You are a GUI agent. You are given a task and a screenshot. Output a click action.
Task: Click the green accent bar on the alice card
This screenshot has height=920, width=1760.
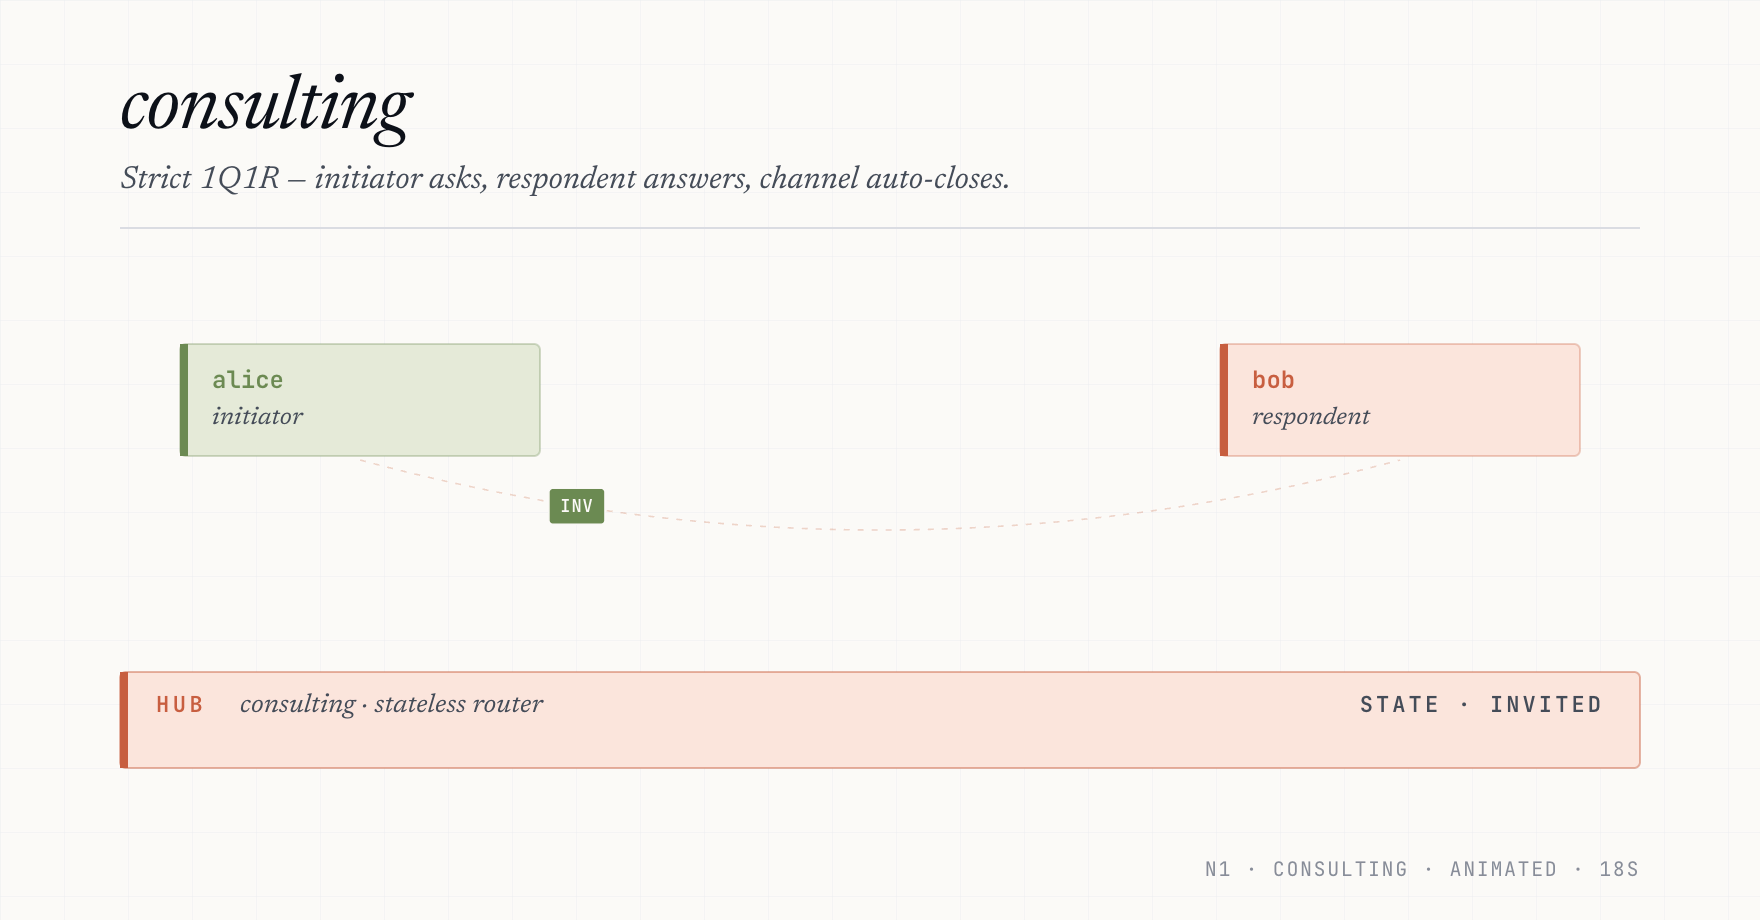click(x=184, y=400)
